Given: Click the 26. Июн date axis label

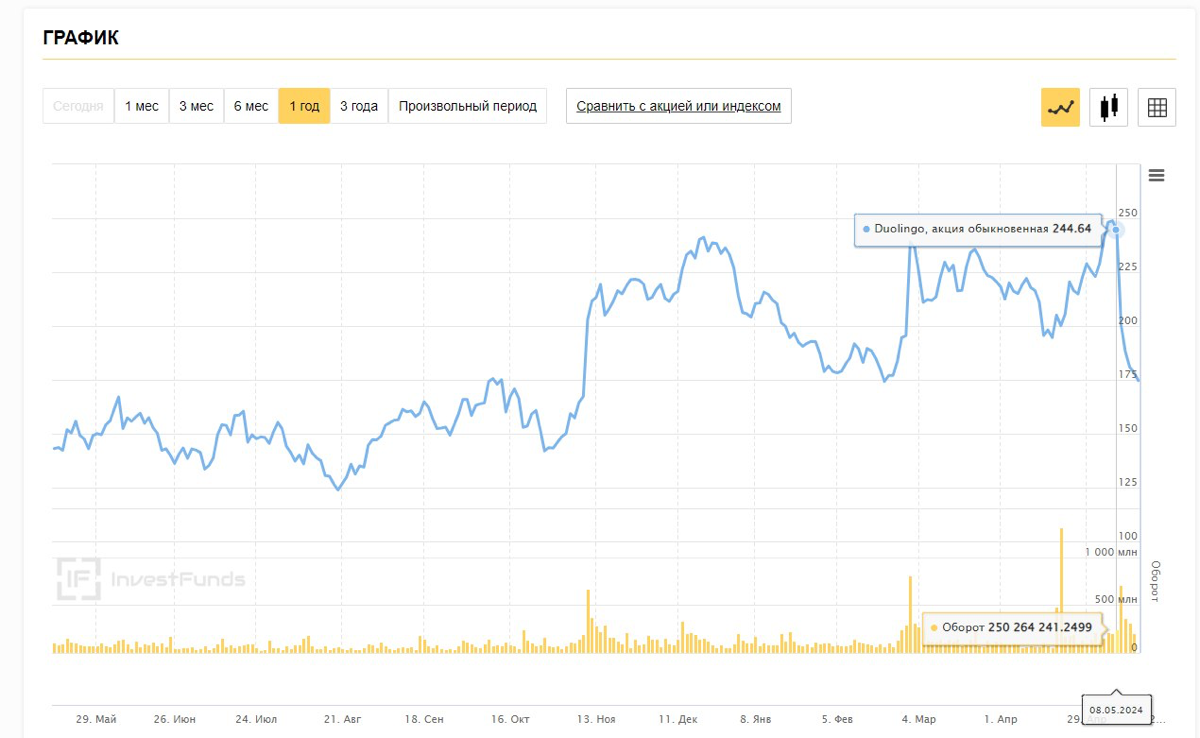Looking at the screenshot, I should (x=175, y=719).
